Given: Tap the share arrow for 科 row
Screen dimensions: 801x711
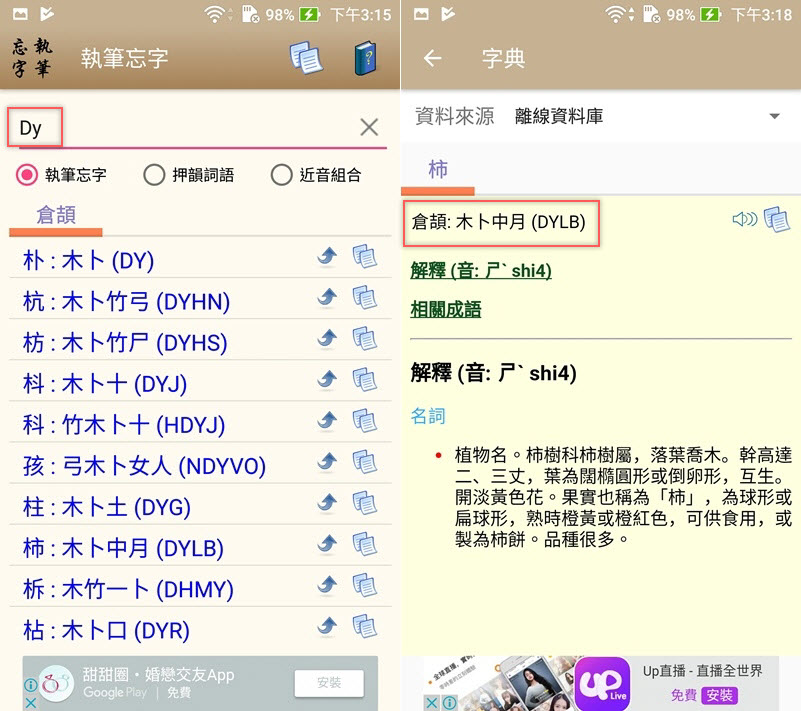Looking at the screenshot, I should 327,420.
